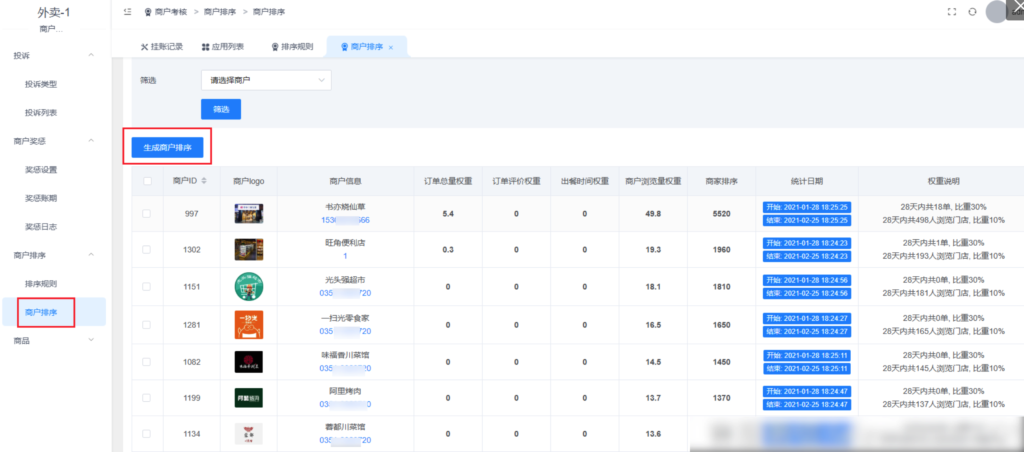
Task: Click phone link under 一扫光零食家
Action: point(345,331)
